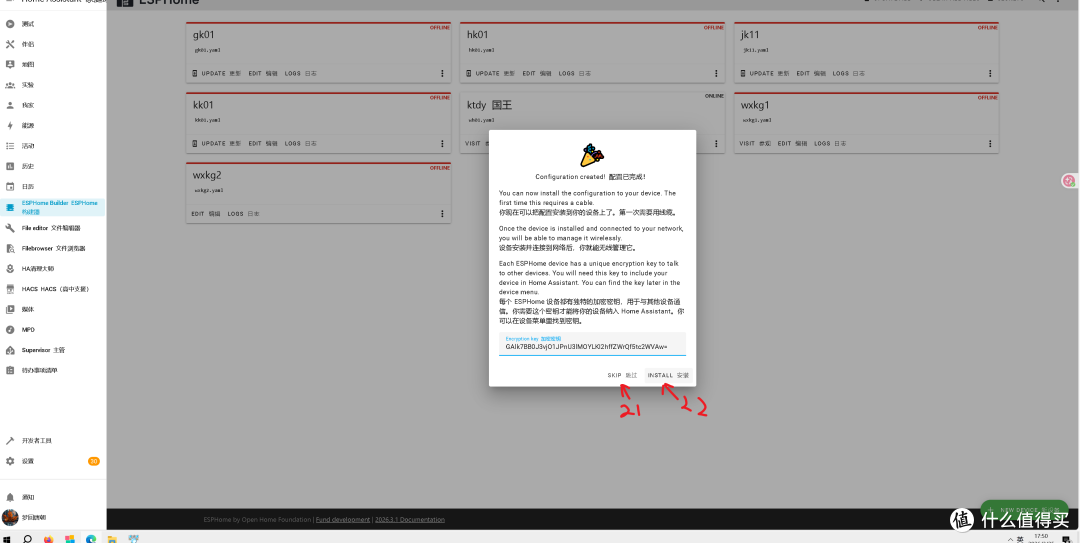
Task: Click the settings gear icon
Action: (10, 461)
